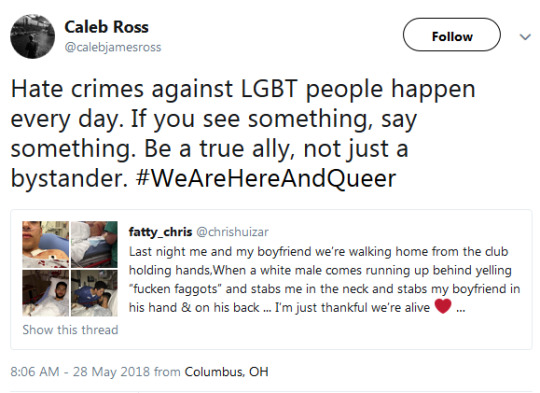Visit the @calebjamesross handle

[113, 47]
